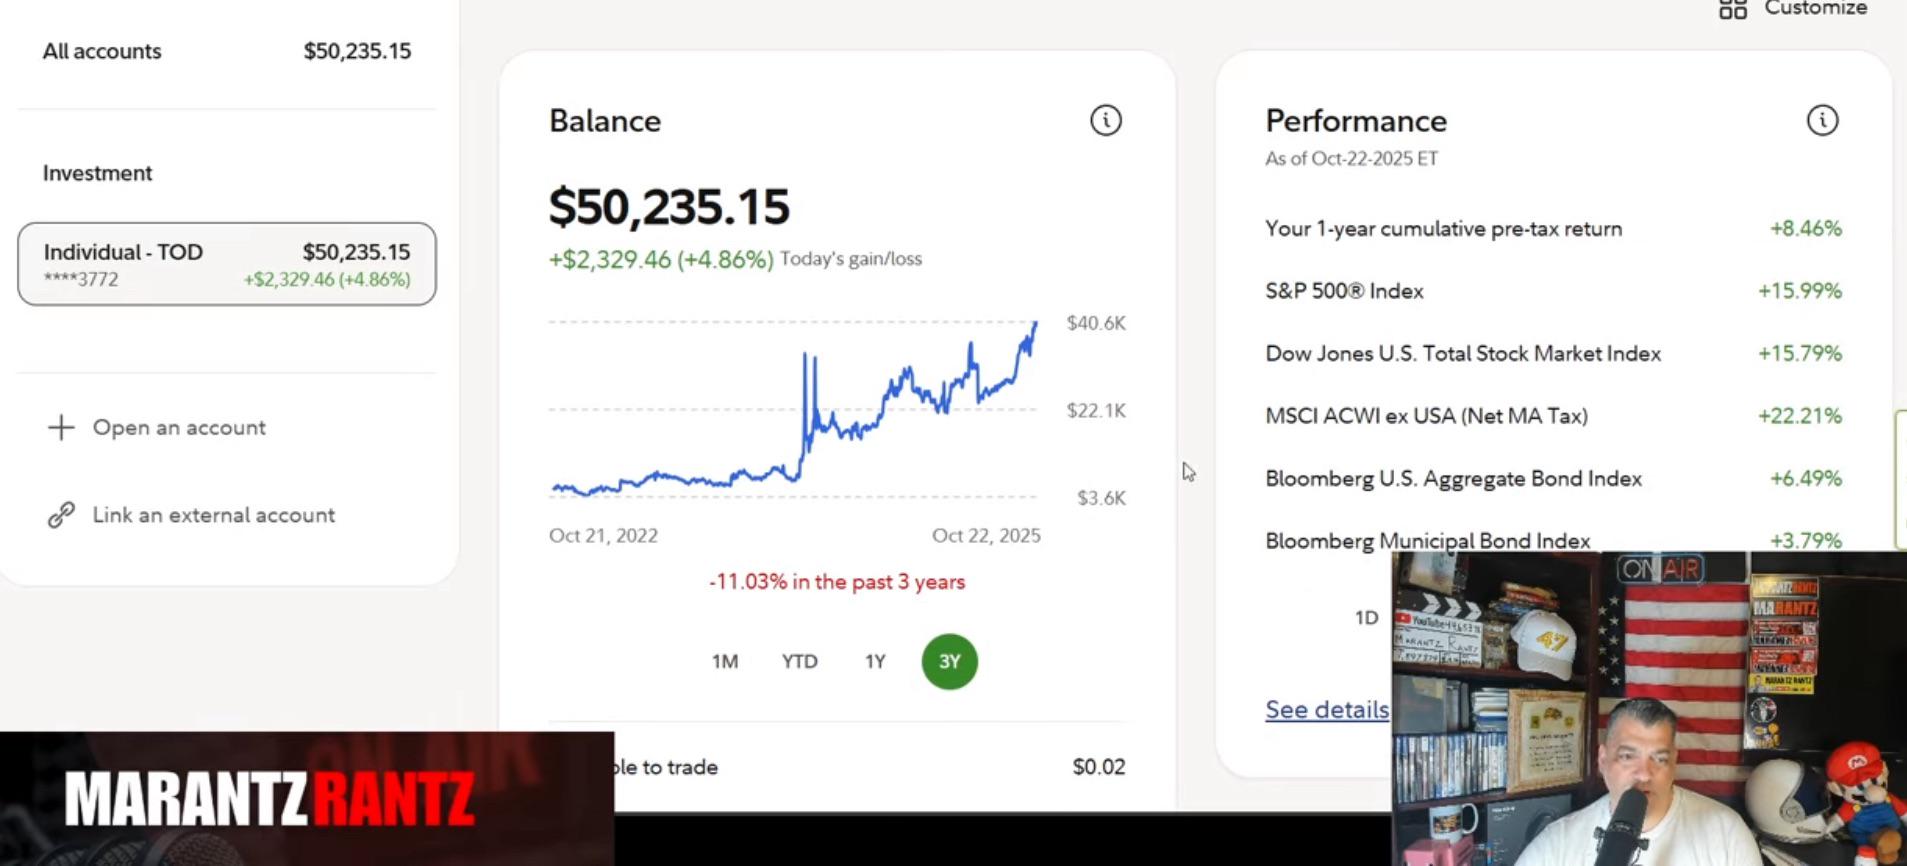This screenshot has height=866, width=1907.
Task: Click the S&P 500 Index row
Action: point(1552,291)
